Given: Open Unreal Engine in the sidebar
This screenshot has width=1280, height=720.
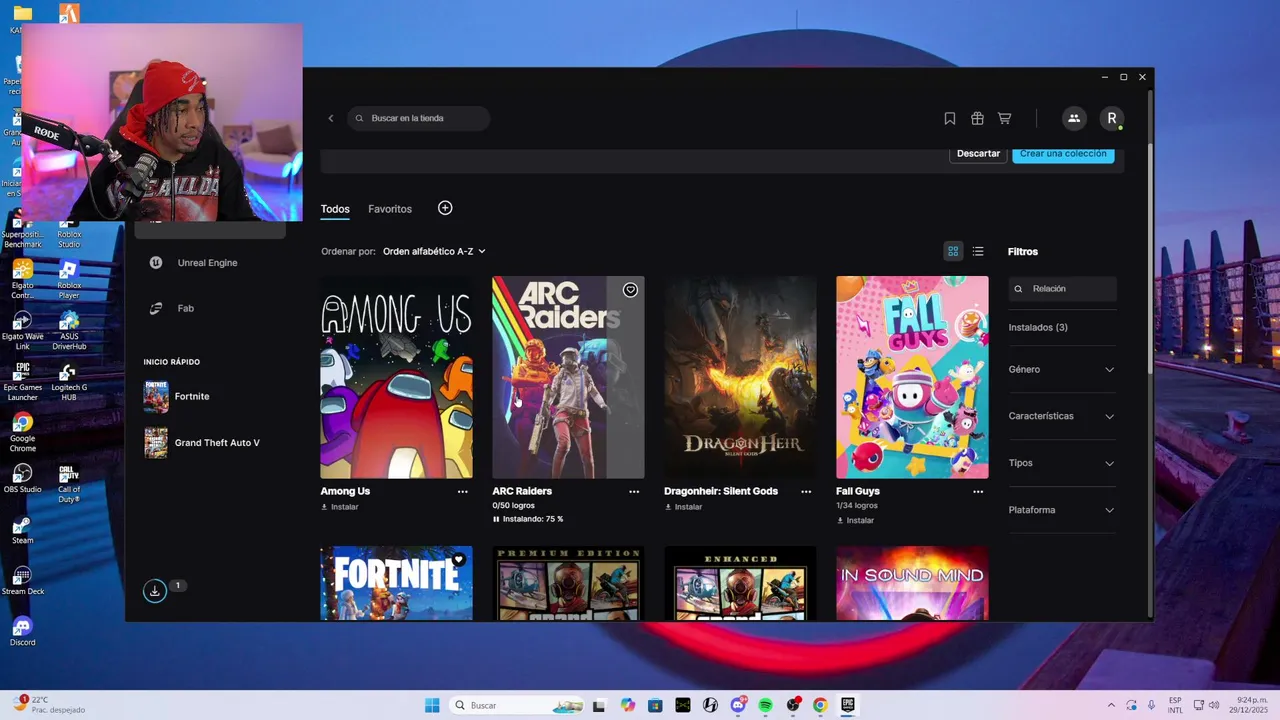Looking at the screenshot, I should (x=207, y=263).
